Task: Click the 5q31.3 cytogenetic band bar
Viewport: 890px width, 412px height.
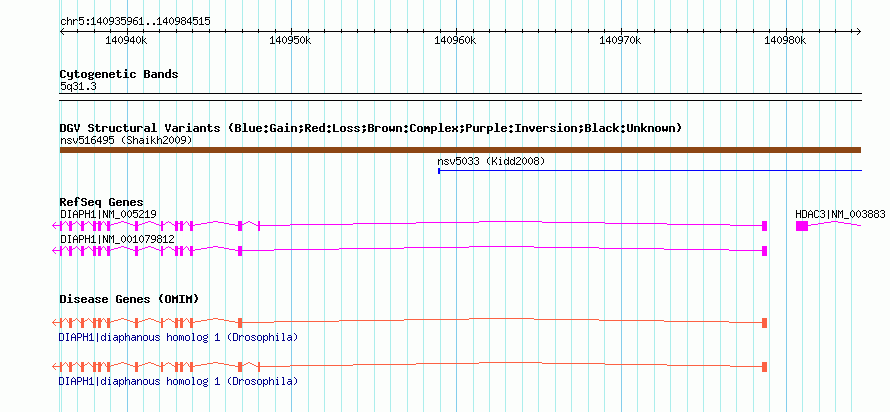Action: click(x=460, y=97)
